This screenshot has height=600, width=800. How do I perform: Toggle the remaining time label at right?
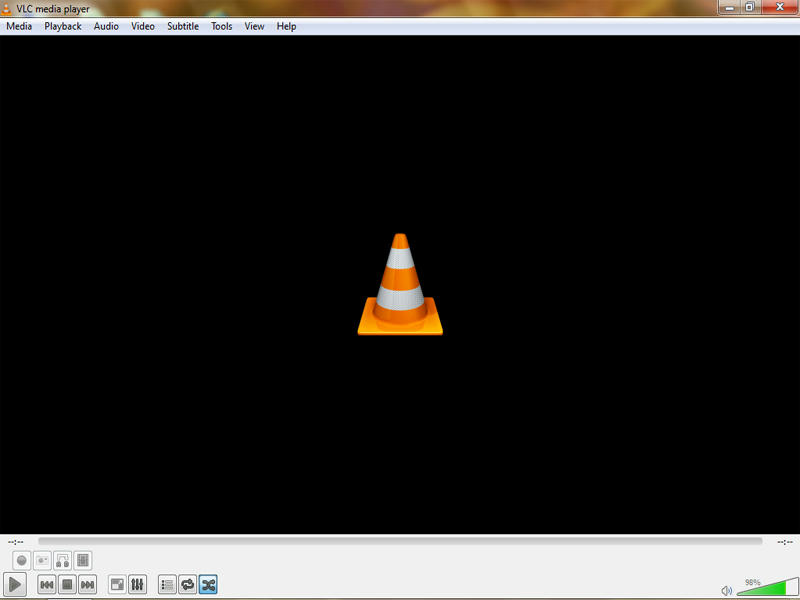[785, 542]
